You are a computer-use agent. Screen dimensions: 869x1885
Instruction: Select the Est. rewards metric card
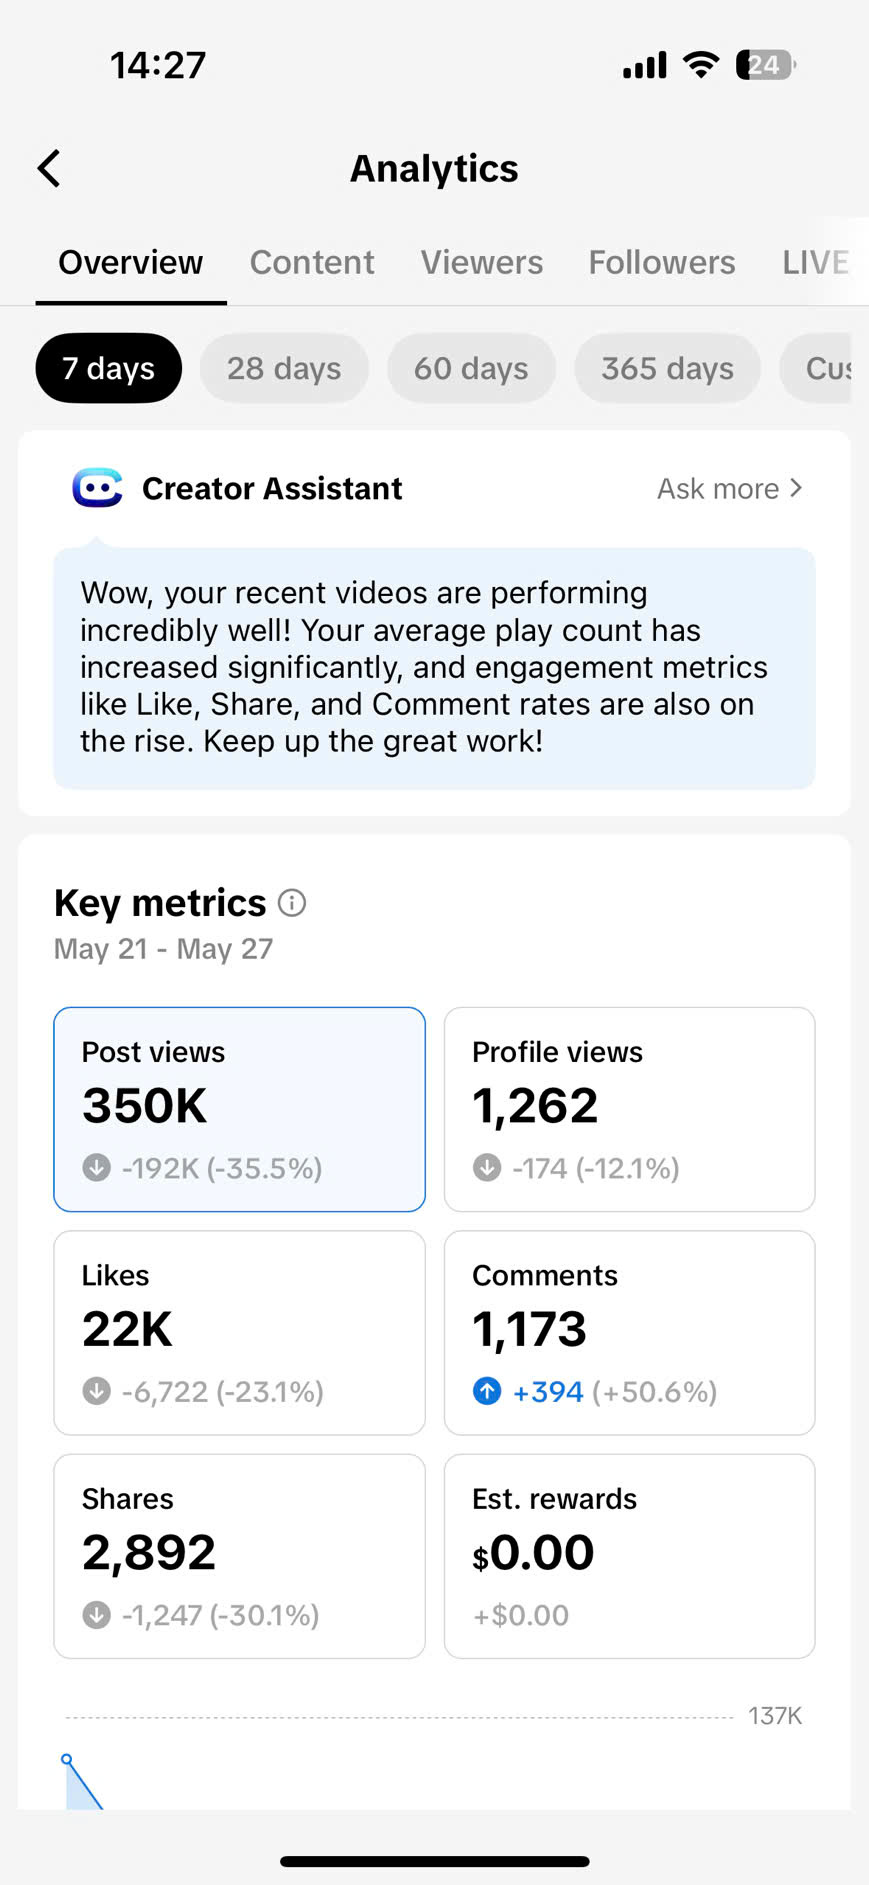(x=629, y=1556)
